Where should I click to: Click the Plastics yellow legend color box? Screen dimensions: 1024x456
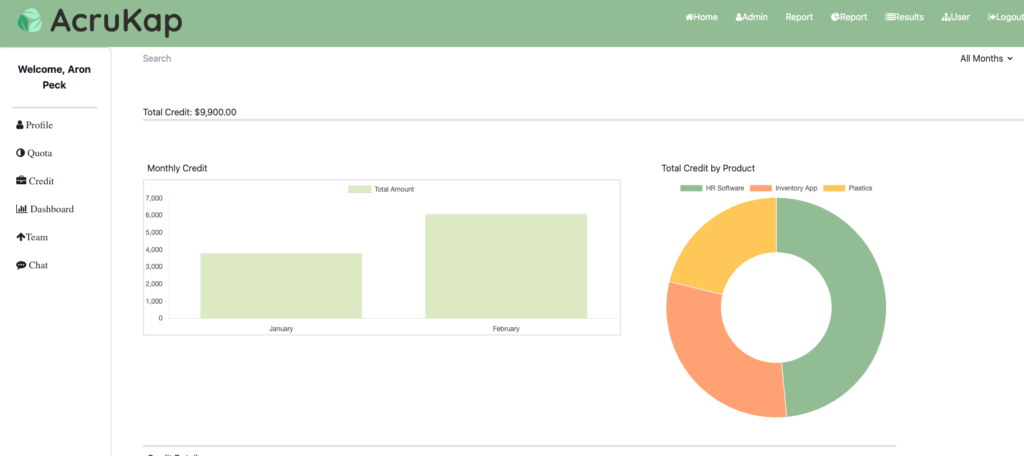coord(834,188)
